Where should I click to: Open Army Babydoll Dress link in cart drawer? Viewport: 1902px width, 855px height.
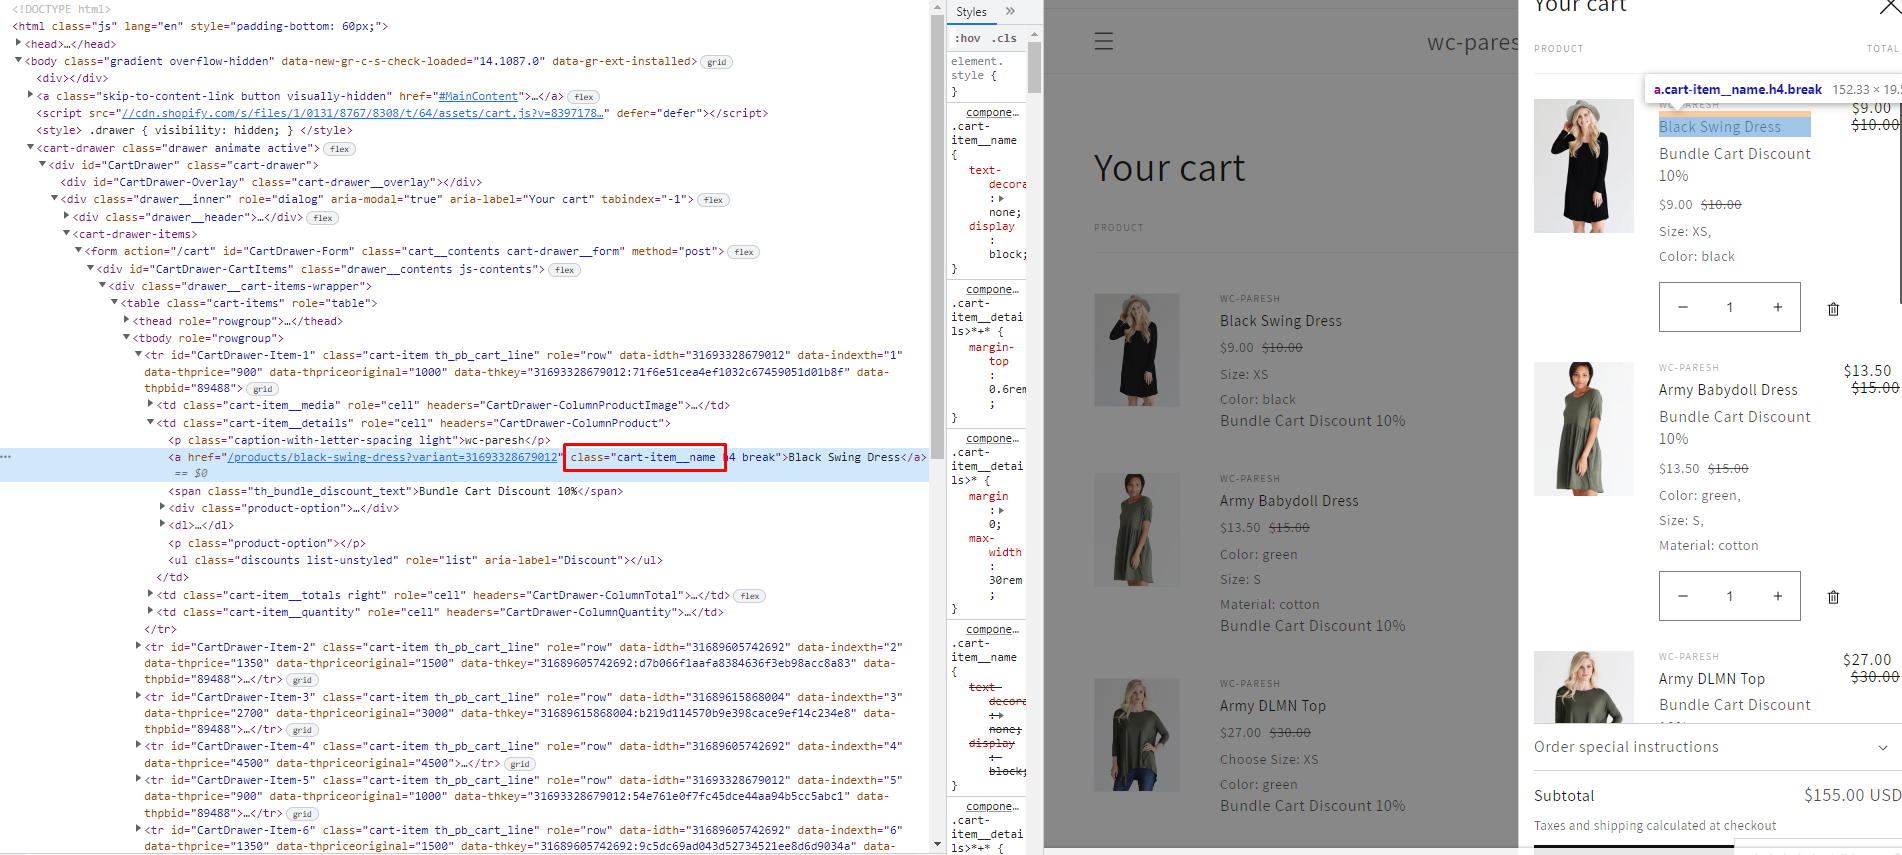[x=1728, y=390]
